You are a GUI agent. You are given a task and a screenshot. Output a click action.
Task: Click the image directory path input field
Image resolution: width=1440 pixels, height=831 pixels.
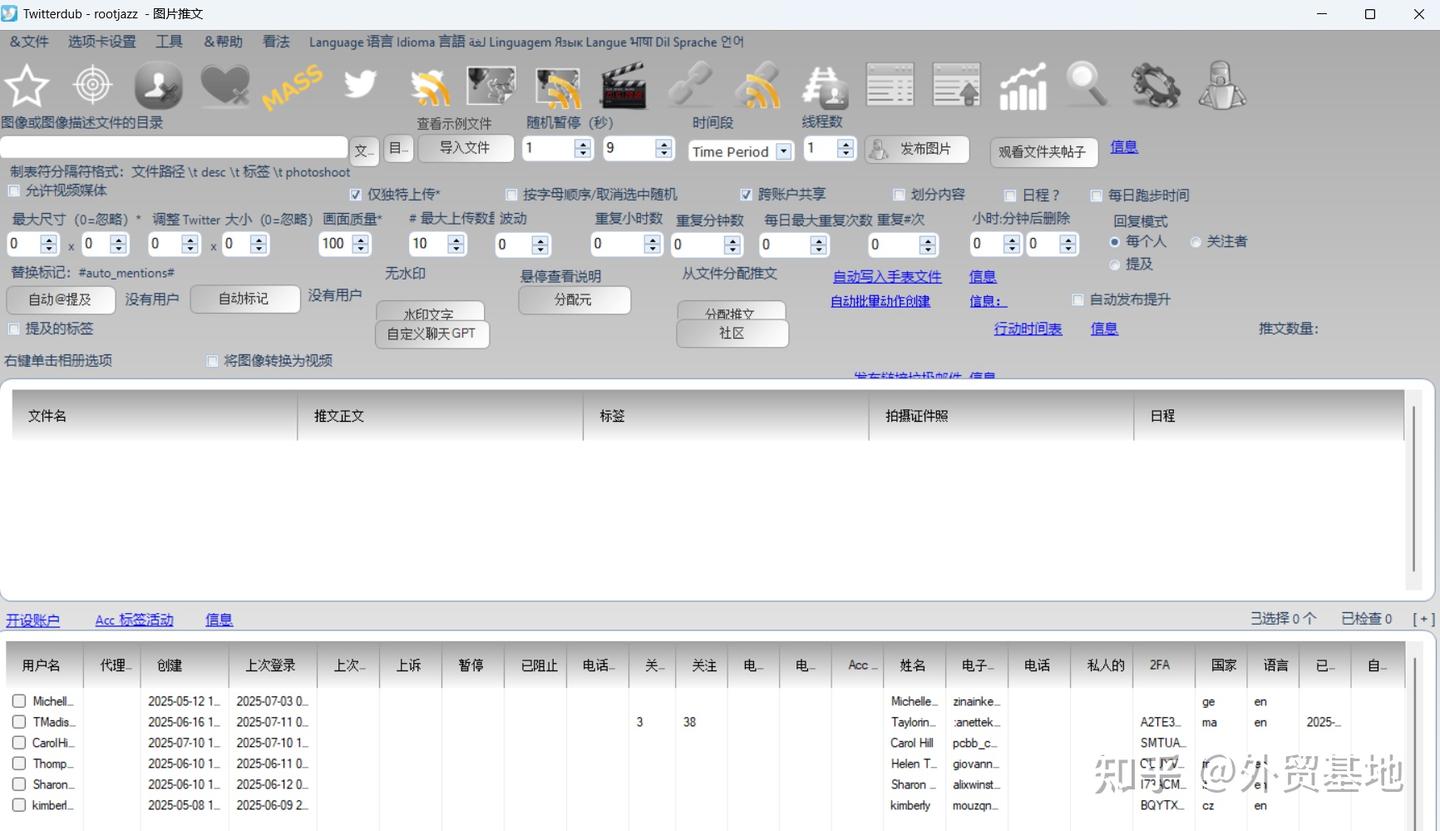[x=174, y=148]
